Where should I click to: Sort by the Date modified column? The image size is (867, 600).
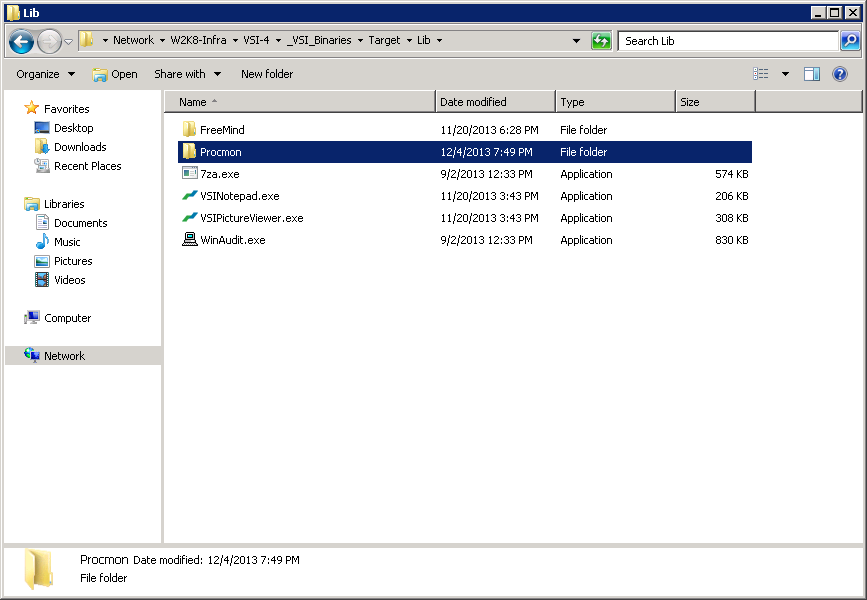[x=495, y=102]
